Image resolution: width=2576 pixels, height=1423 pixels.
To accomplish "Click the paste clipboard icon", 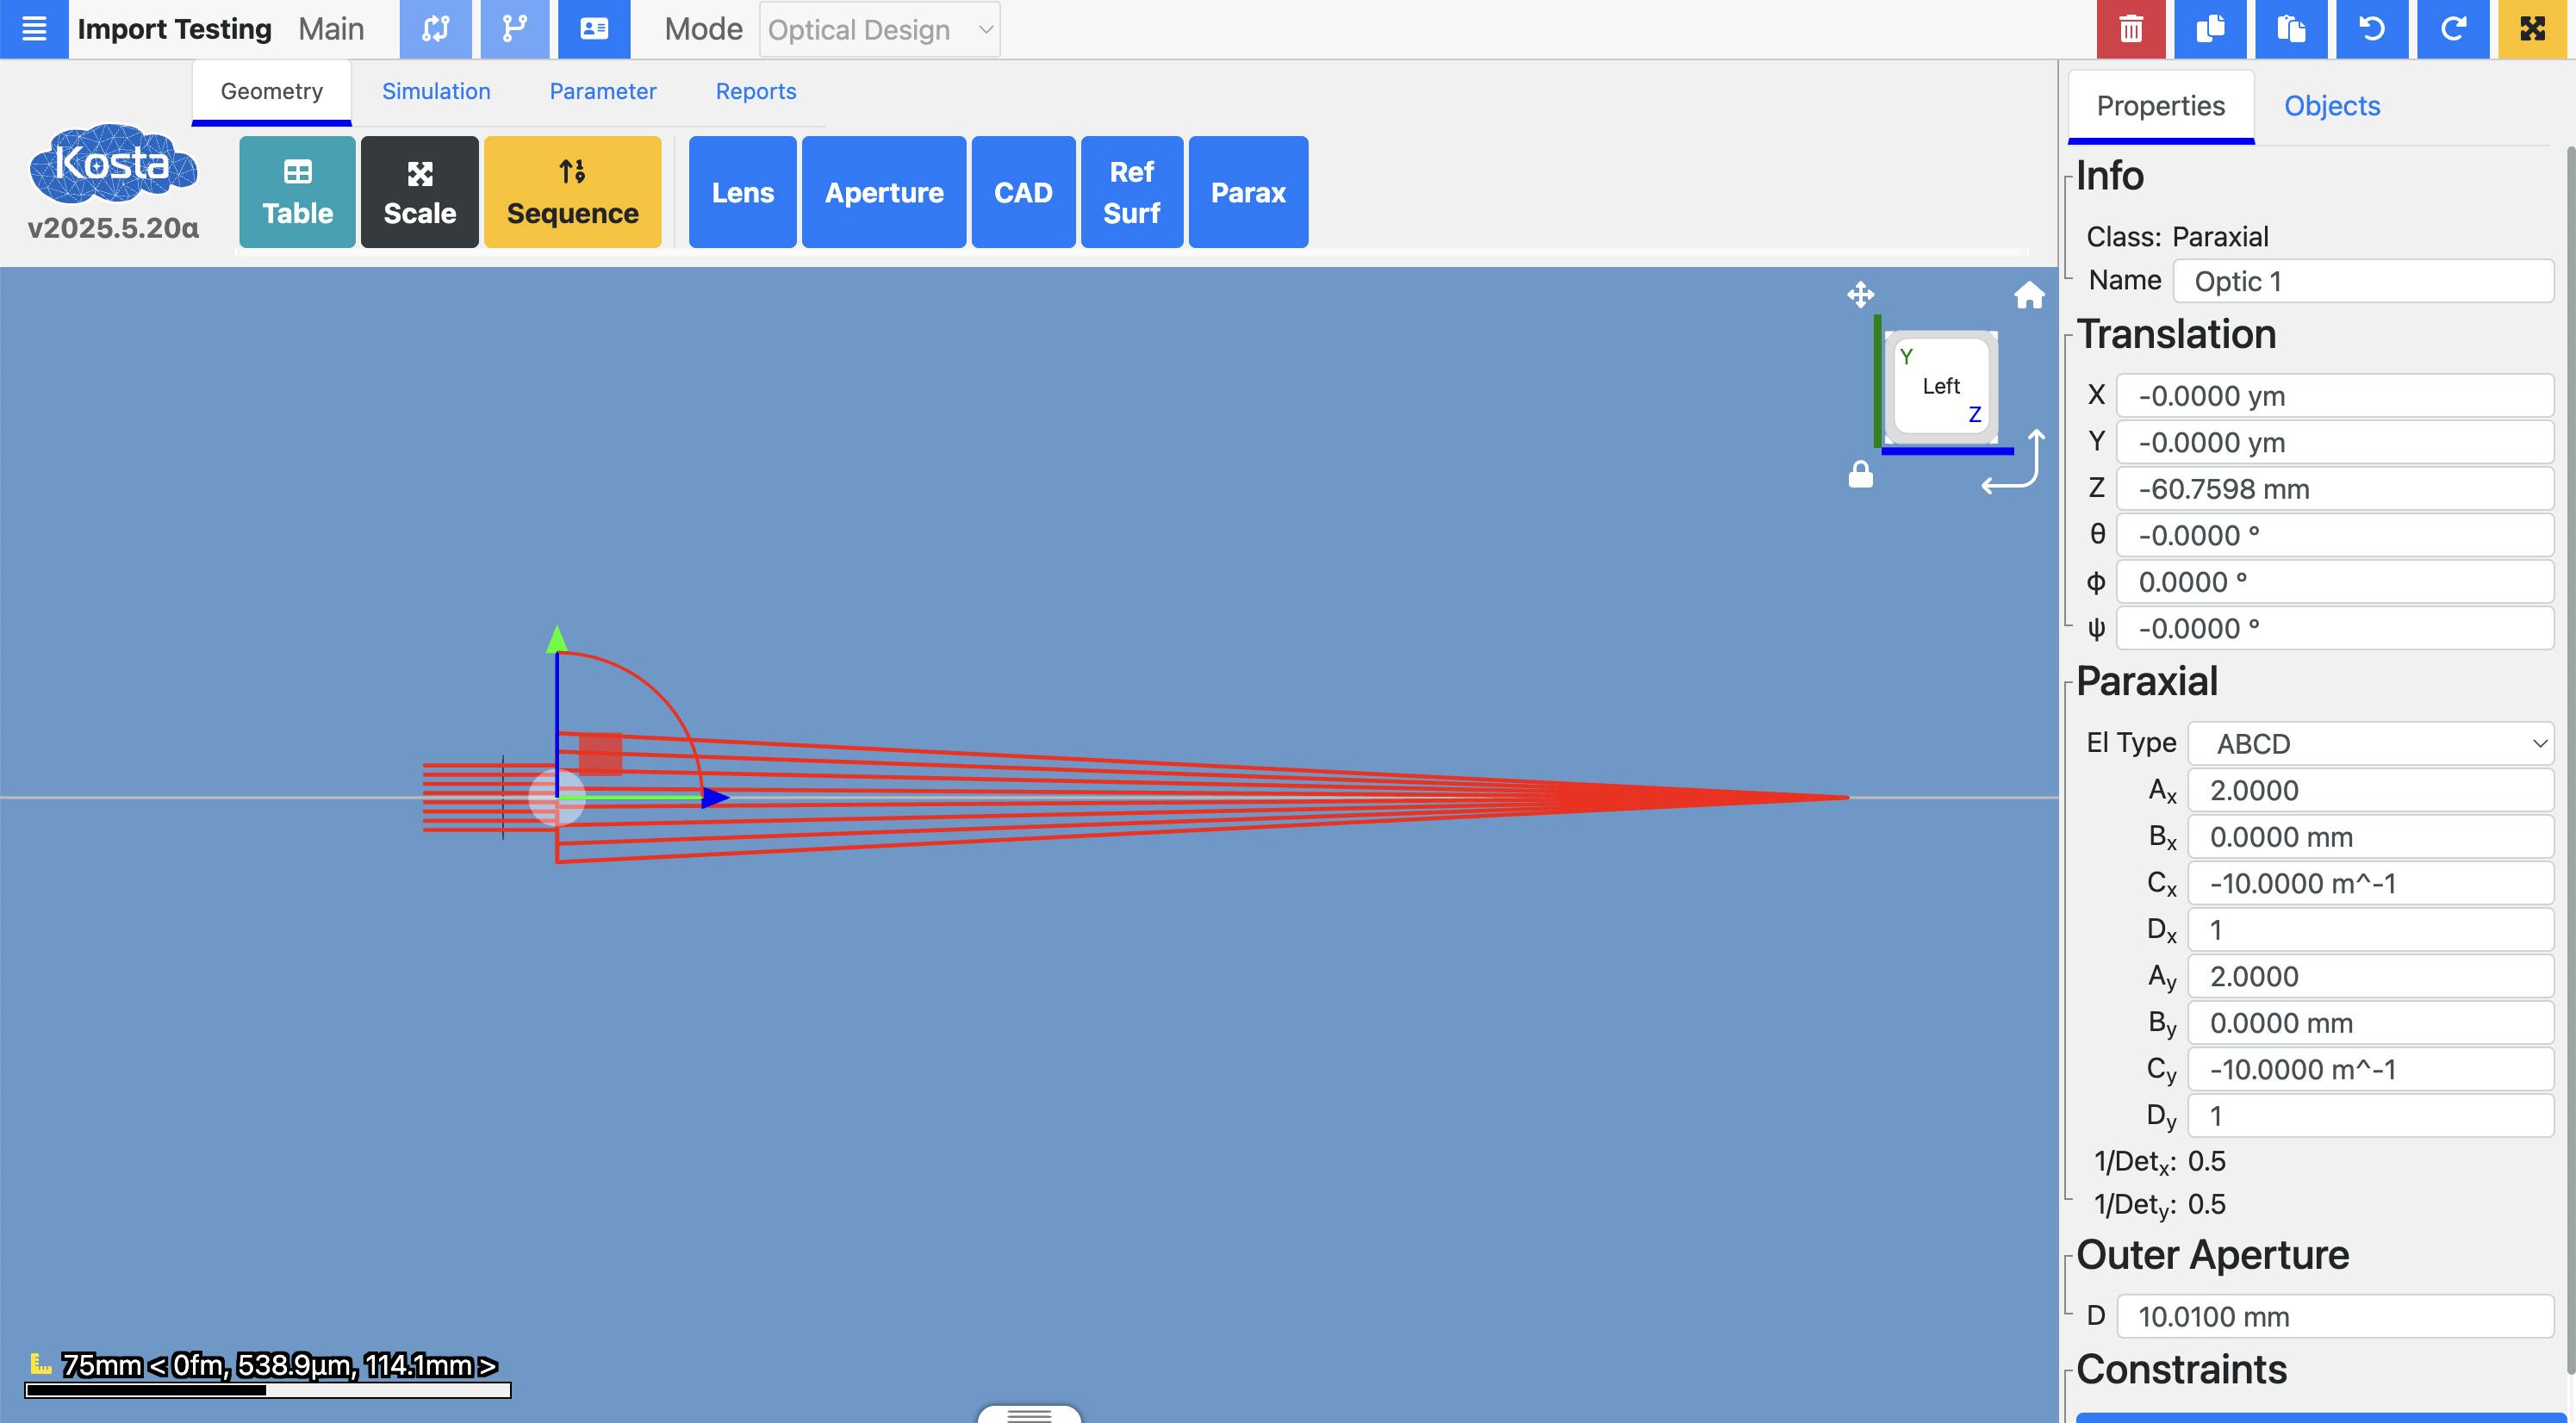I will coord(2290,29).
